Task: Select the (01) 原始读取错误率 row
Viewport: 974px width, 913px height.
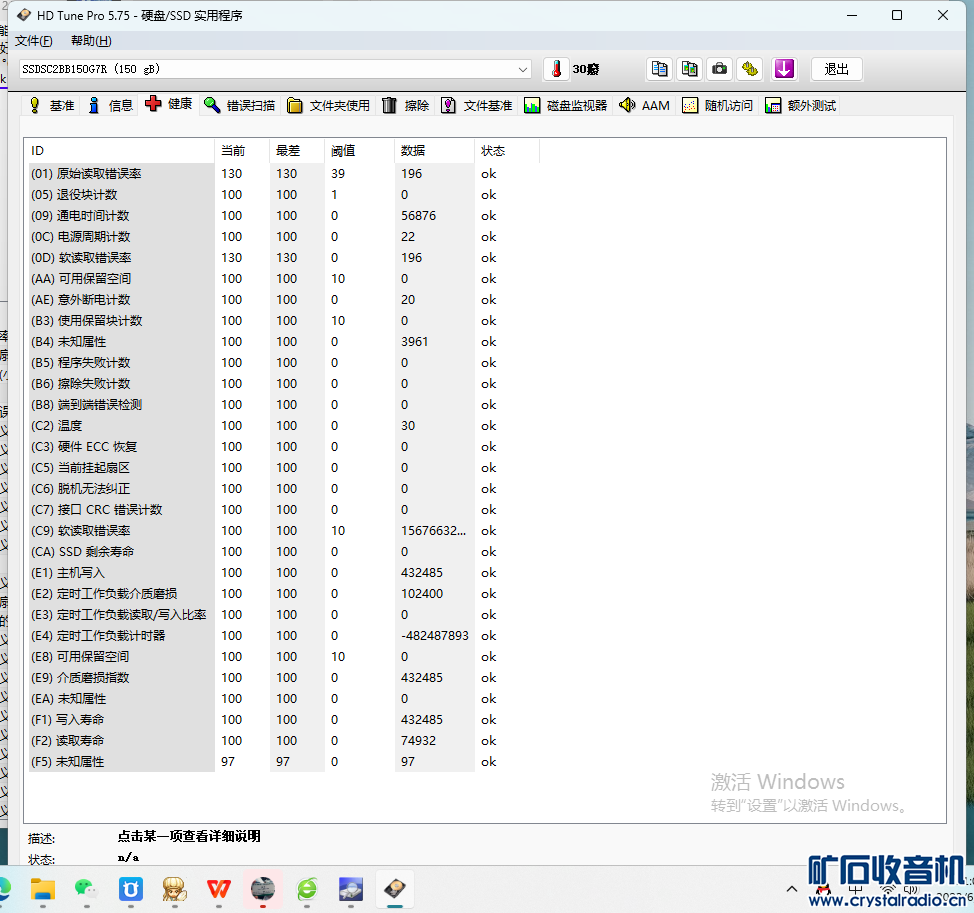Action: [284, 174]
